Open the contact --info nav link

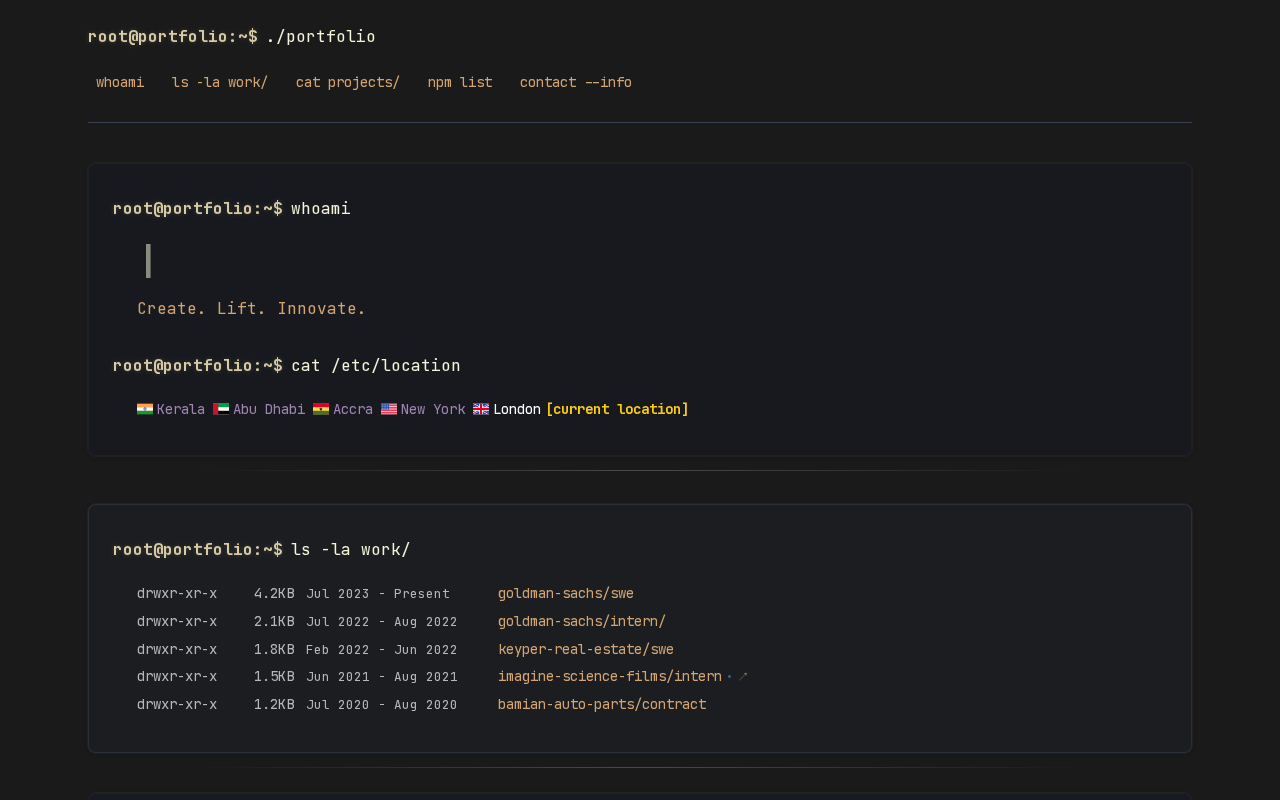pos(575,82)
